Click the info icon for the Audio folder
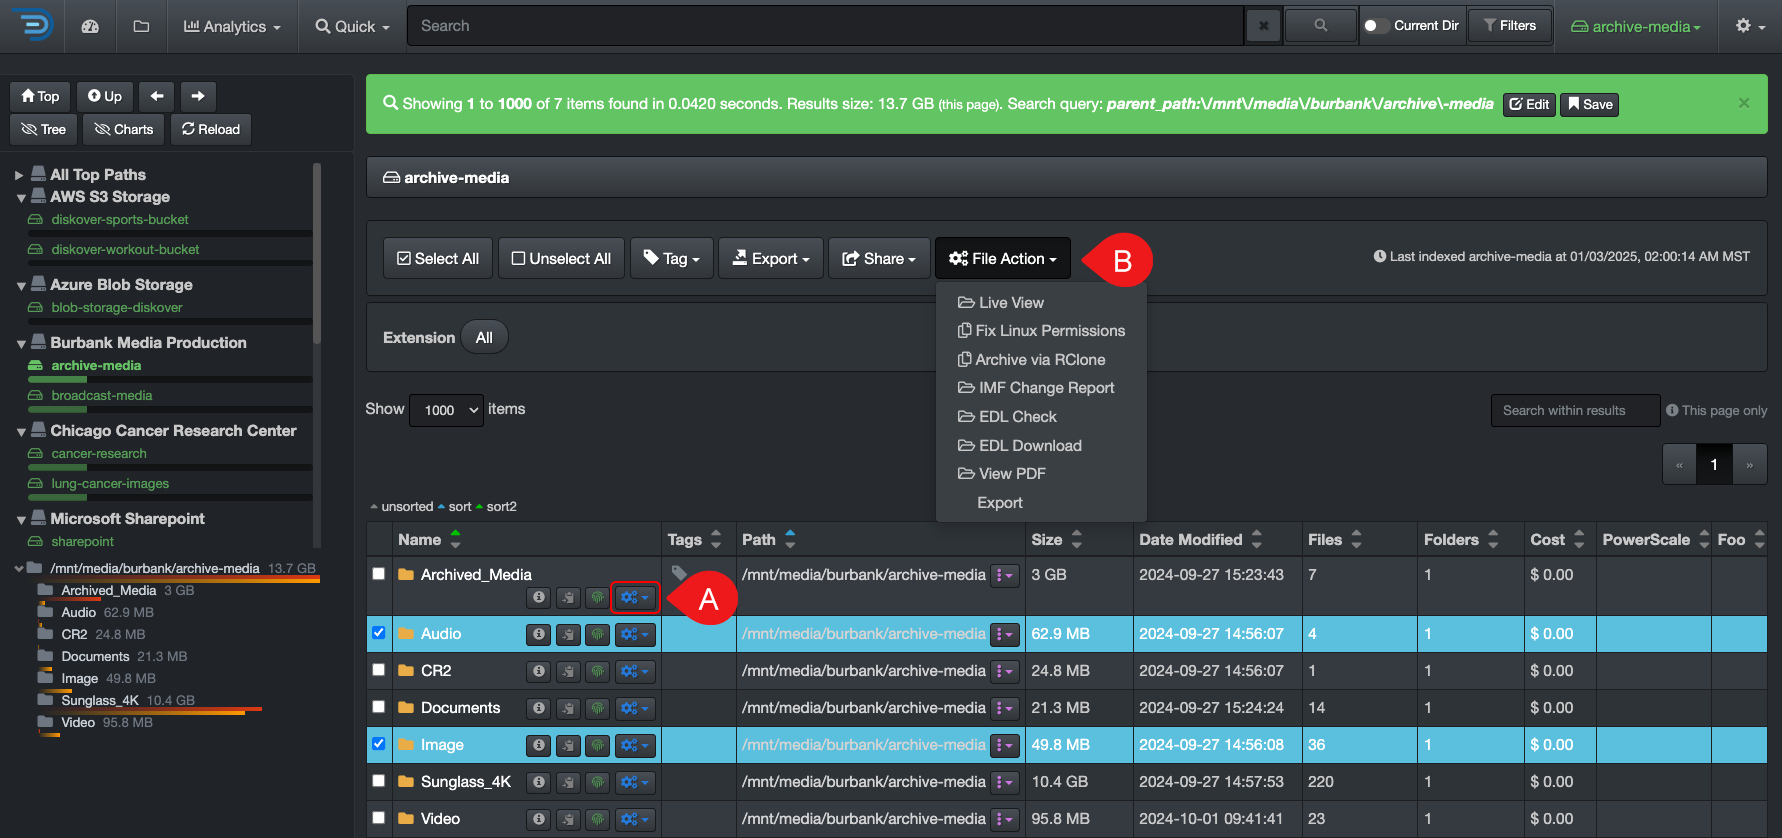 pyautogui.click(x=539, y=634)
